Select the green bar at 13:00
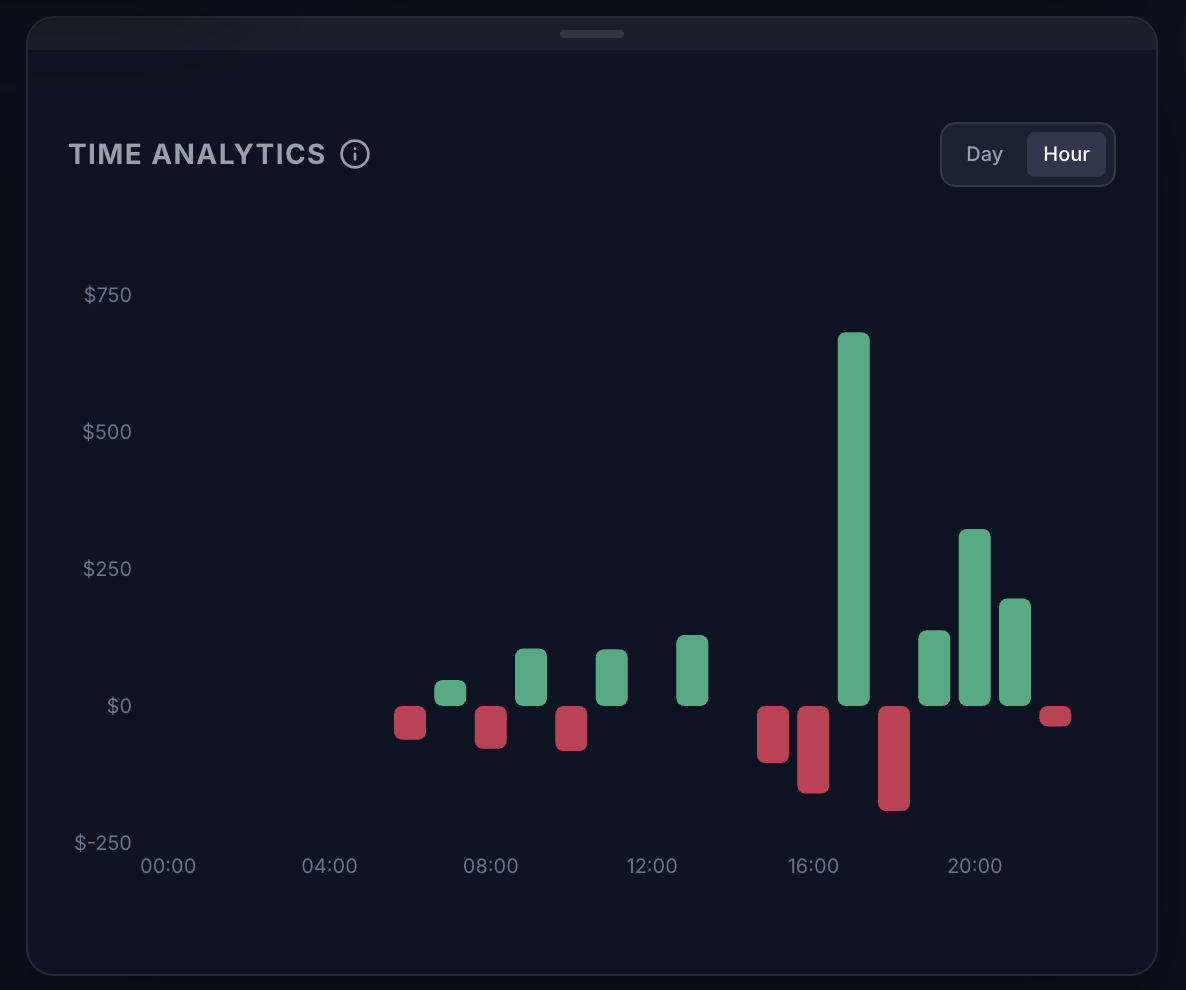Screen dimensions: 1186x990 click(692, 670)
